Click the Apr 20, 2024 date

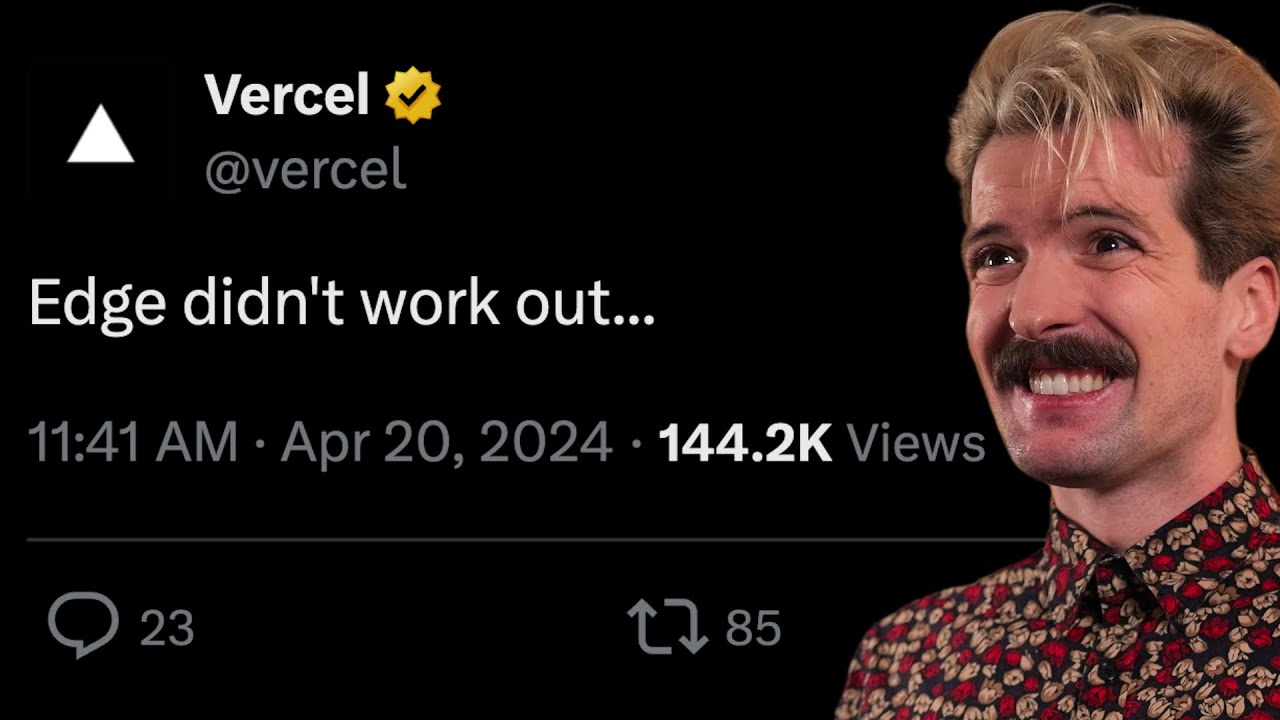(446, 443)
